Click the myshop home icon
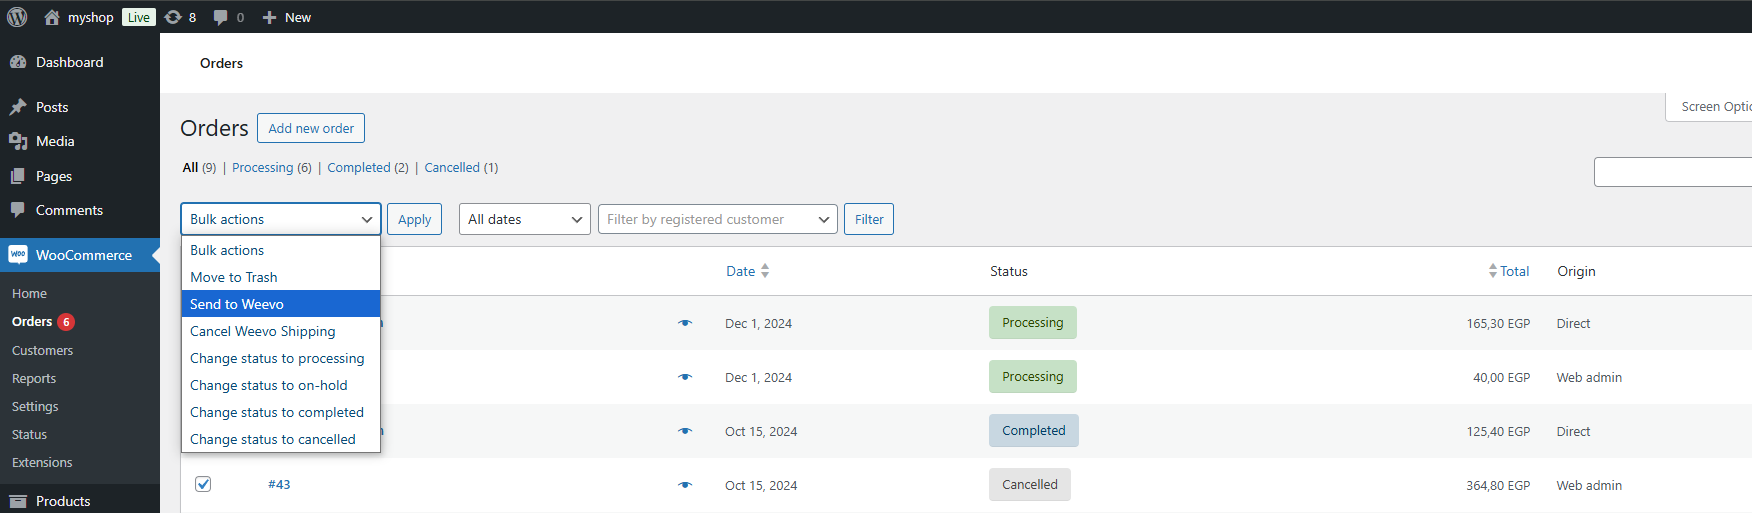 coord(52,17)
